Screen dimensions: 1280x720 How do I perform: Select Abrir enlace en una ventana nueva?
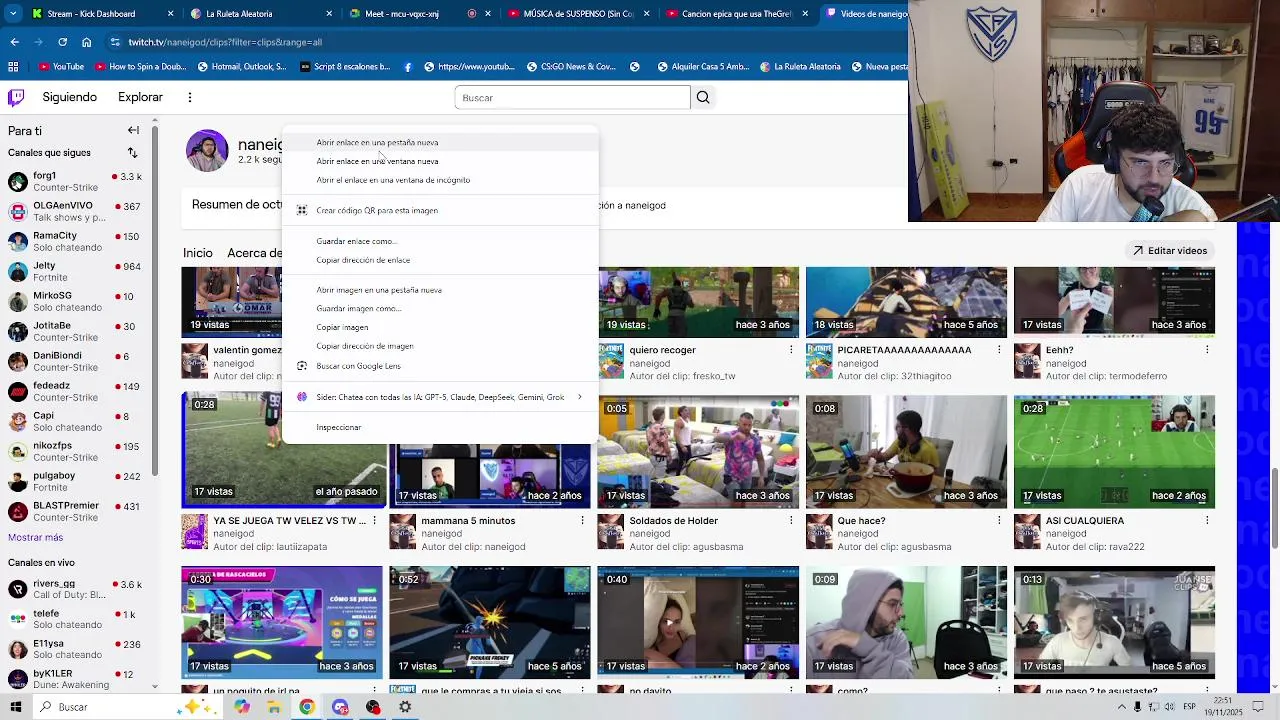pos(440,161)
